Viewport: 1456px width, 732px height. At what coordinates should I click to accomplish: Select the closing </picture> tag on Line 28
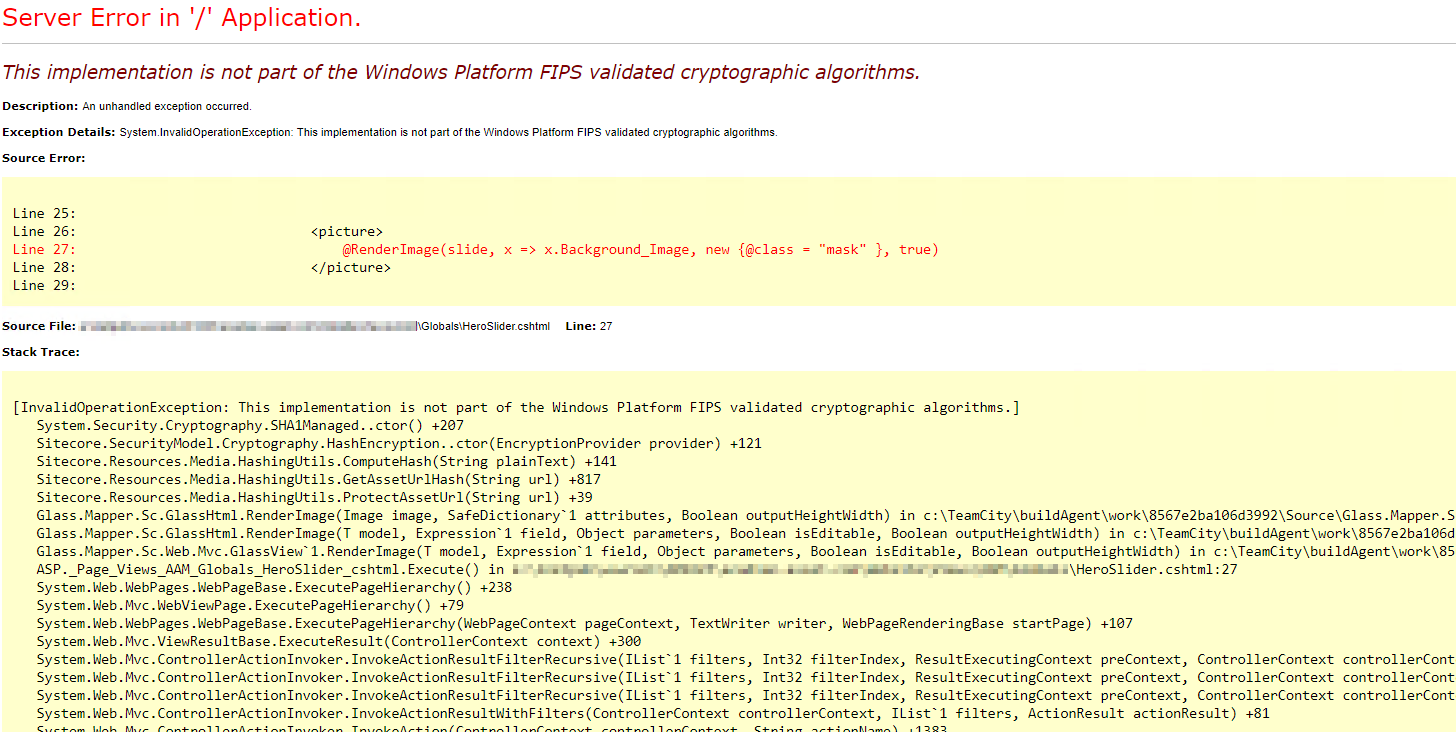click(351, 267)
